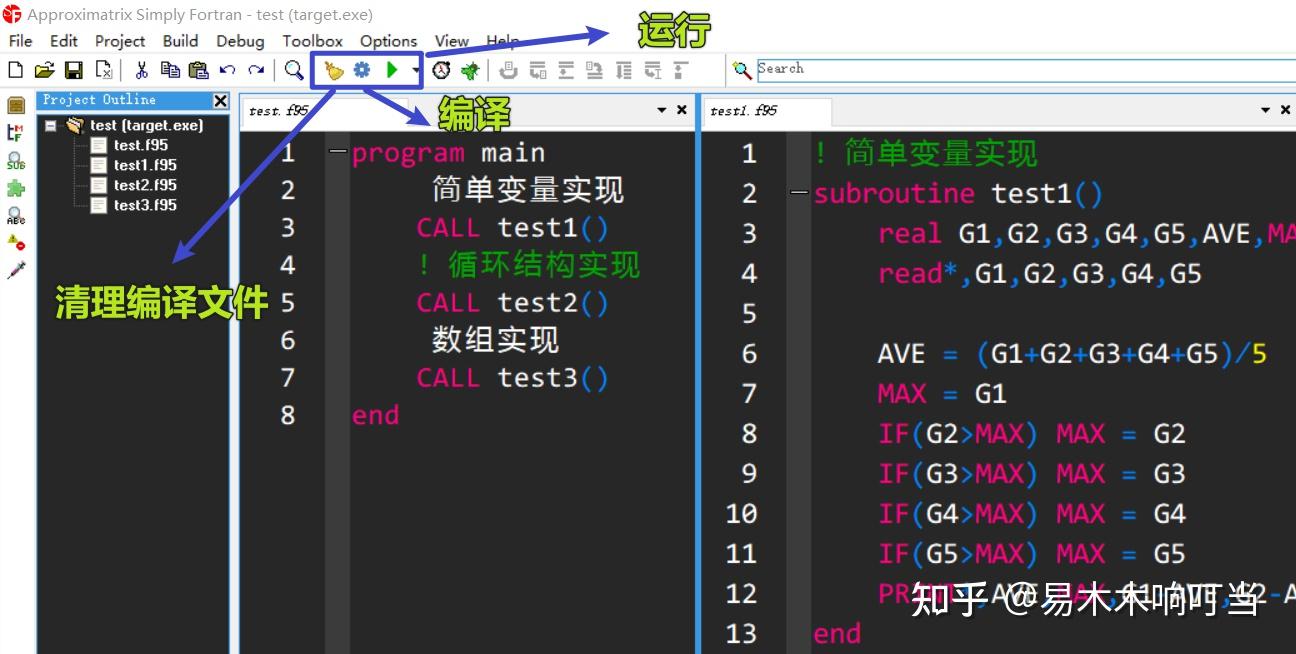
Task: Click the search icon beside the Search box
Action: [x=742, y=70]
